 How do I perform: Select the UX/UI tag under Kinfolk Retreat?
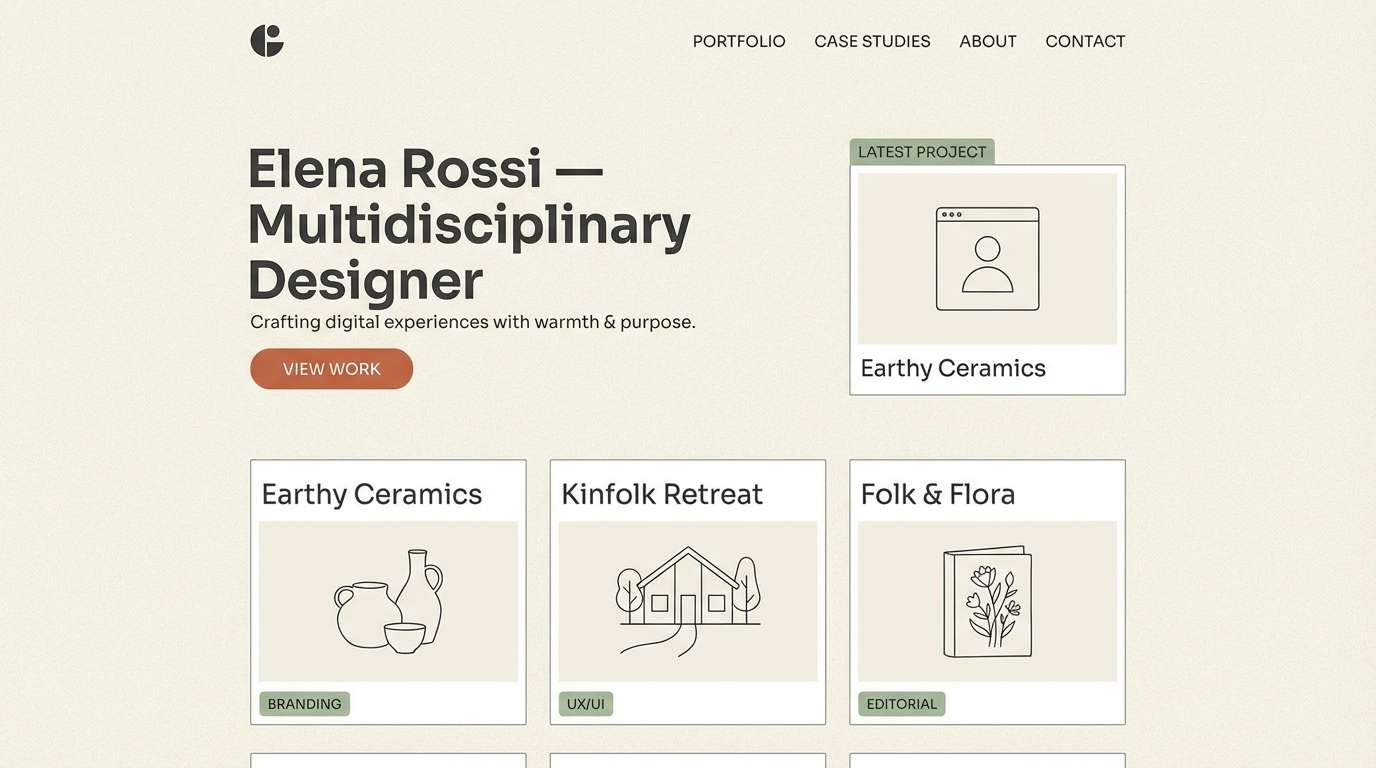click(585, 704)
